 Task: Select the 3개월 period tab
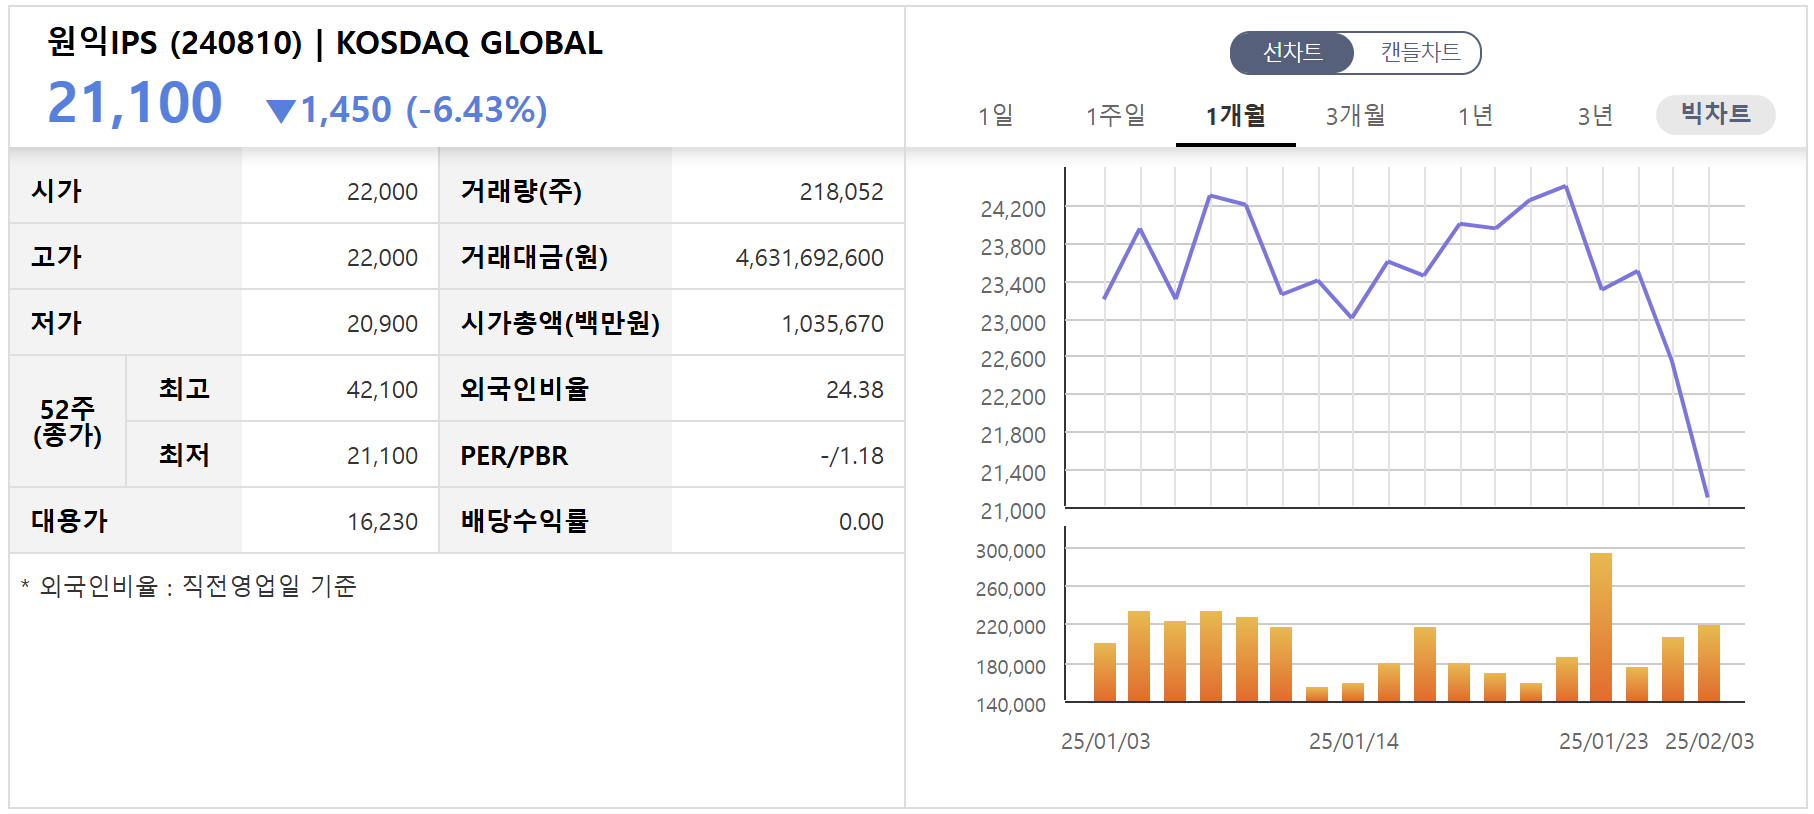[1356, 116]
